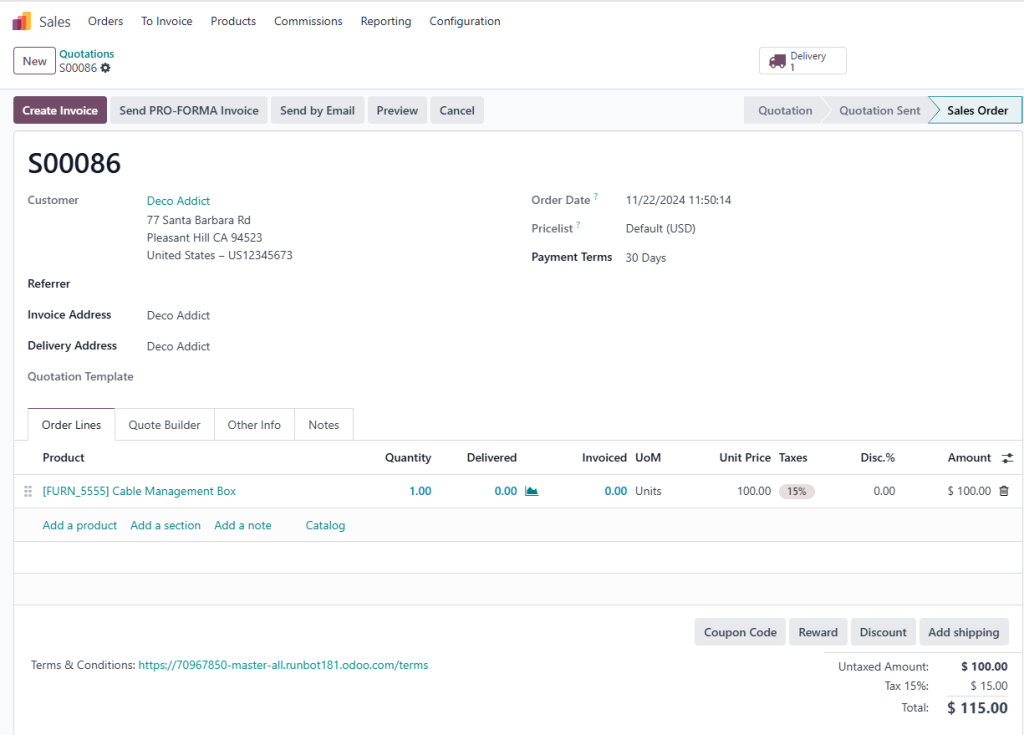Open the Terms & Conditions URL
1024x735 pixels.
point(283,665)
